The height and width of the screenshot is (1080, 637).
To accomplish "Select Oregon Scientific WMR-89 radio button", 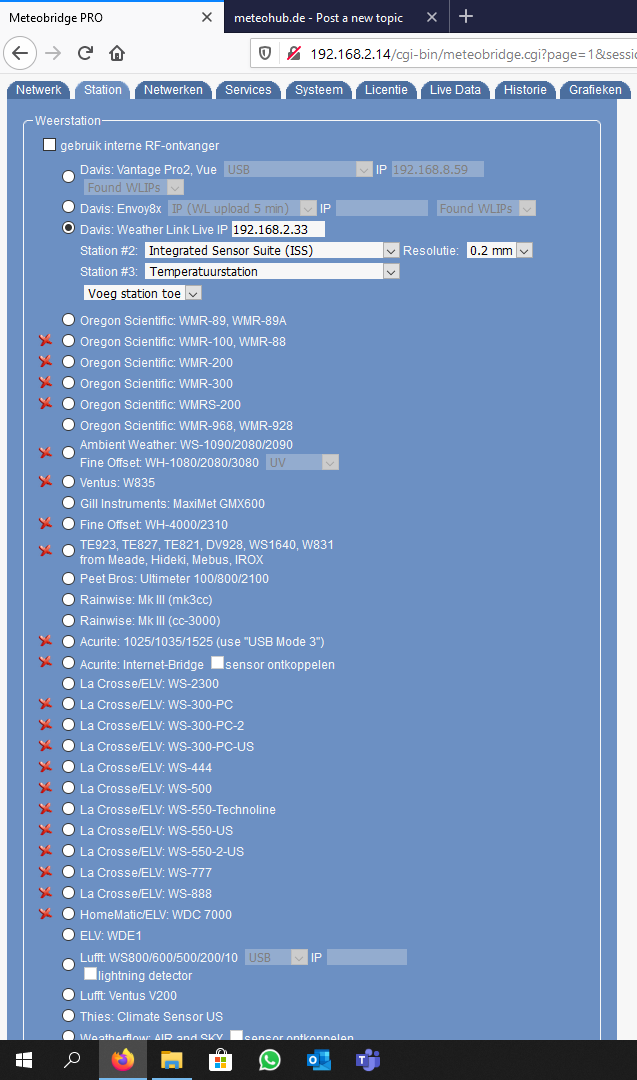I will click(68, 320).
